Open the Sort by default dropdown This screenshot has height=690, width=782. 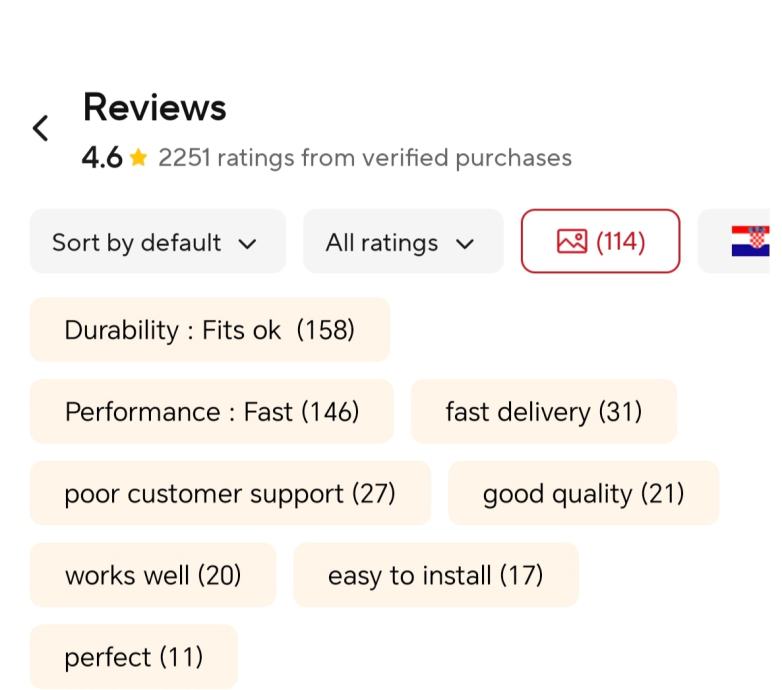click(x=157, y=242)
